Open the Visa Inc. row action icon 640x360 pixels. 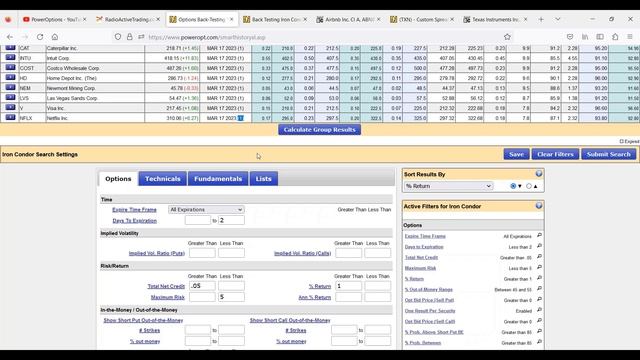click(10, 107)
